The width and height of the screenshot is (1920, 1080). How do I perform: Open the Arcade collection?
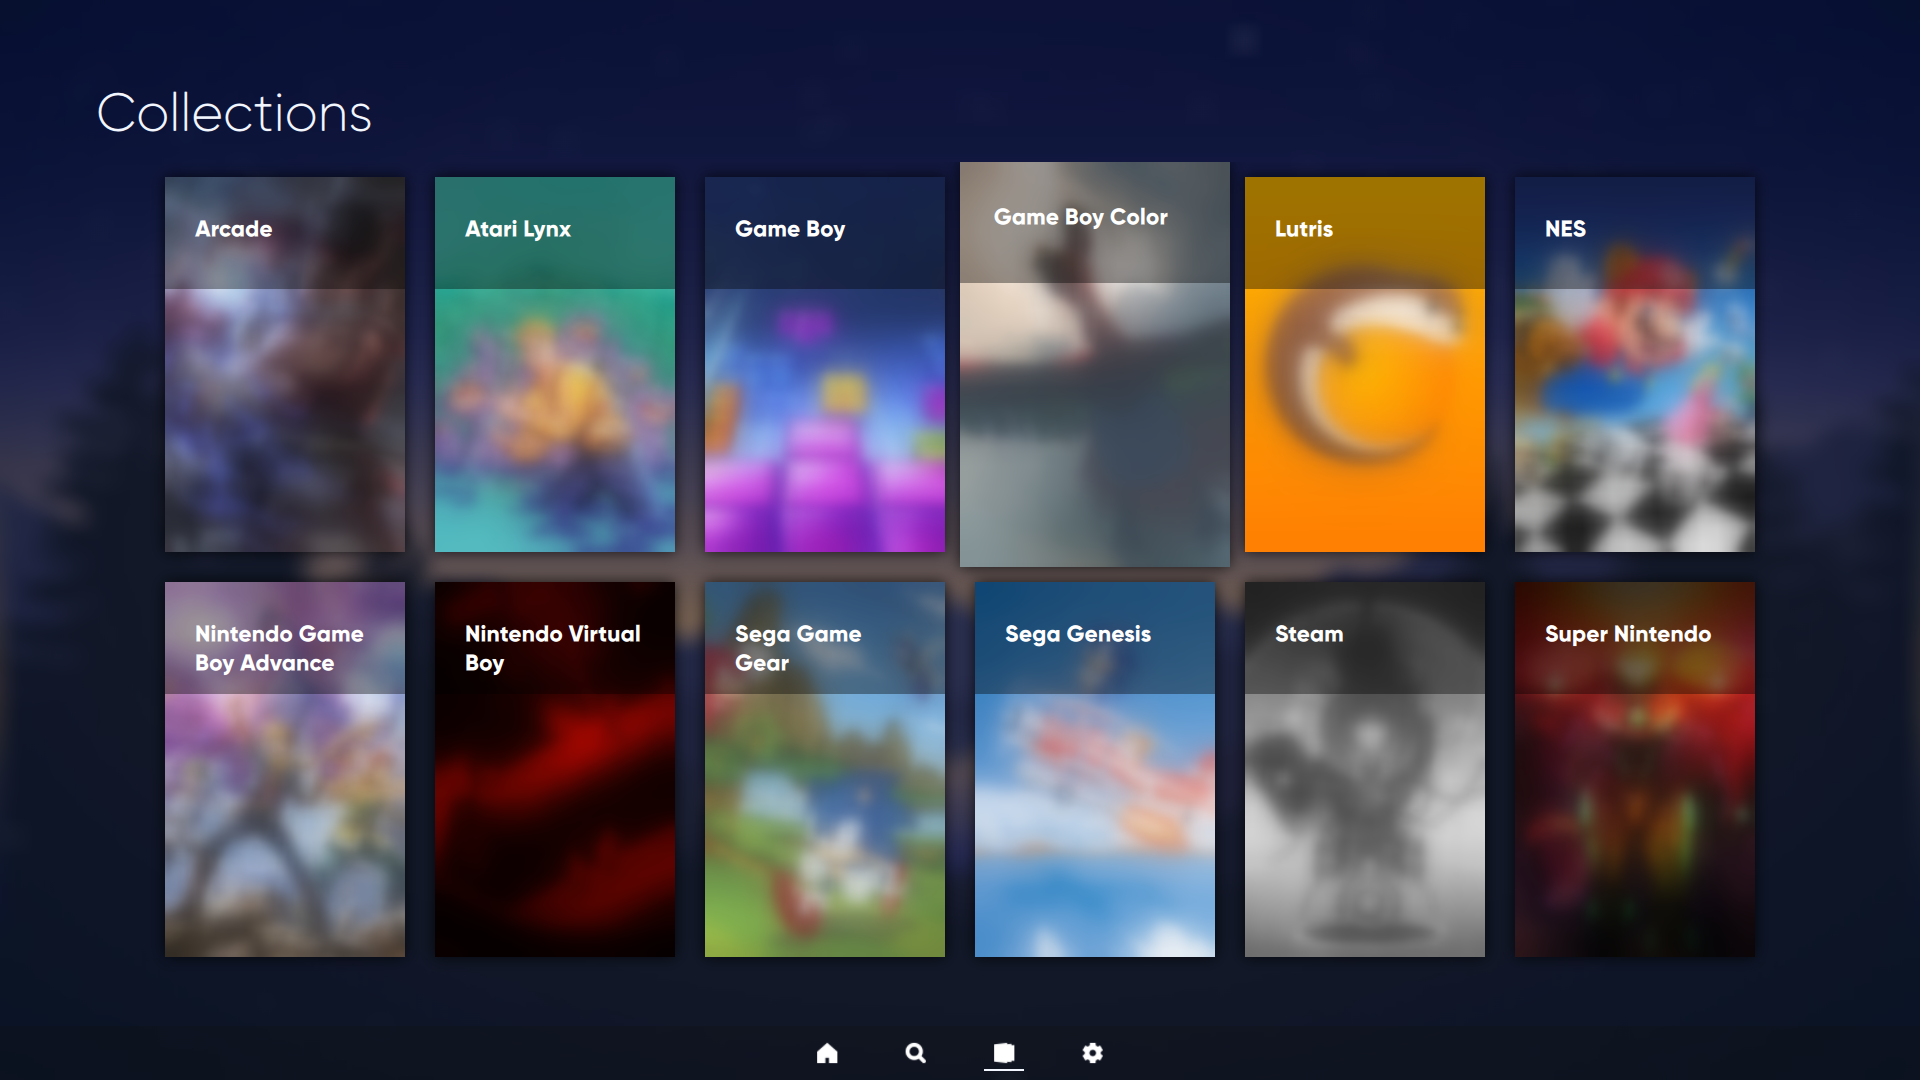tap(284, 364)
